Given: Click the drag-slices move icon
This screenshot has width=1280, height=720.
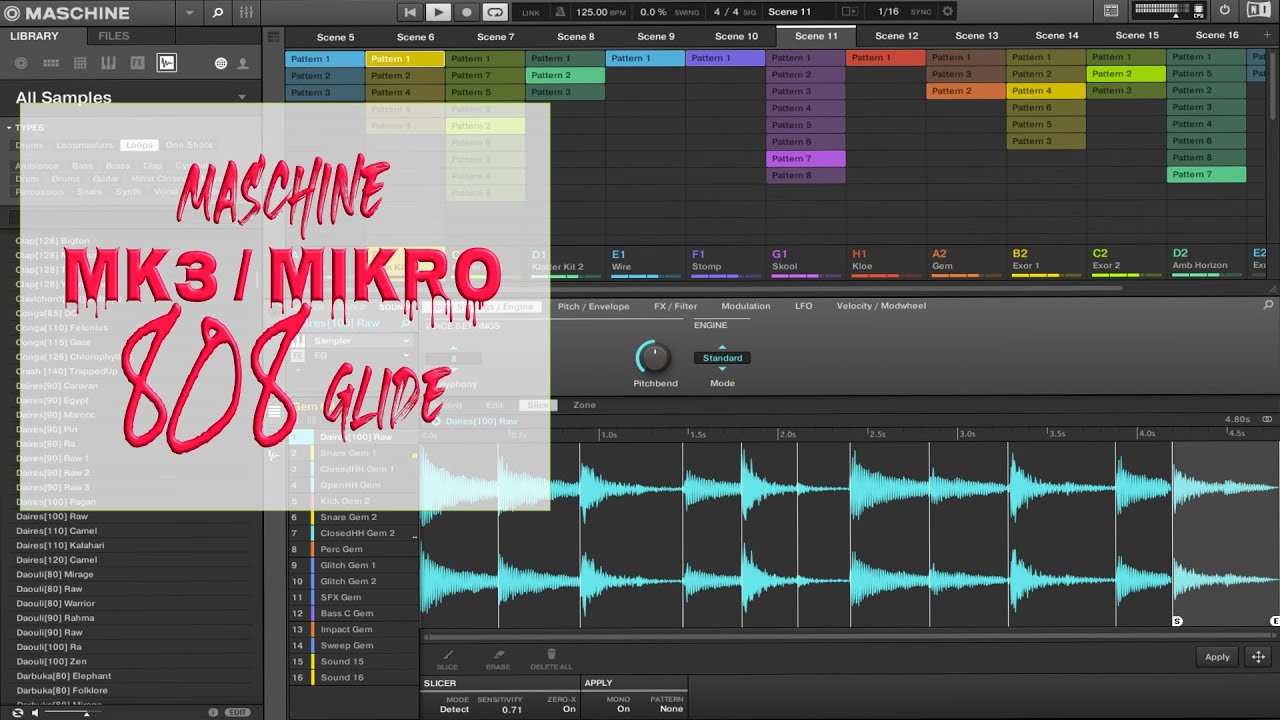Looking at the screenshot, I should pyautogui.click(x=1258, y=657).
